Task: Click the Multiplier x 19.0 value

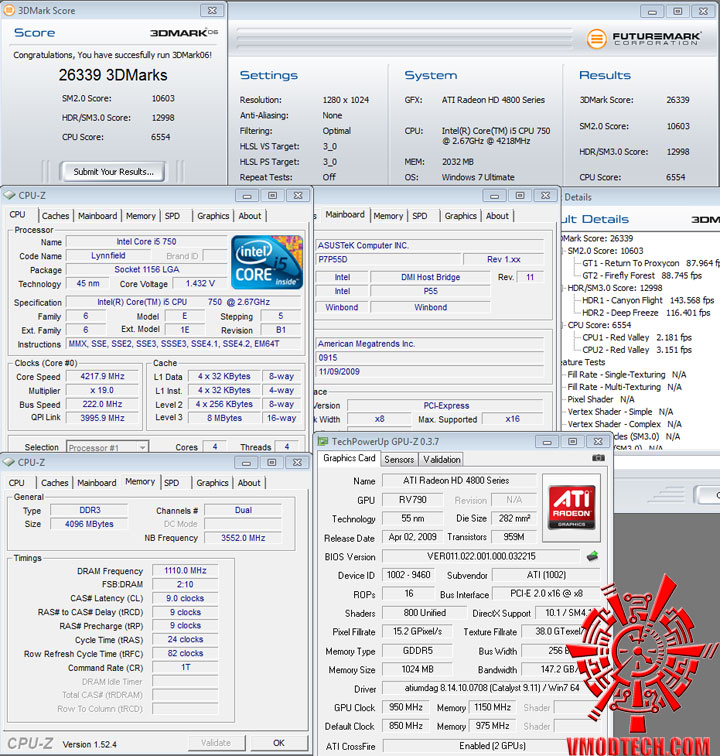Action: click(x=102, y=391)
